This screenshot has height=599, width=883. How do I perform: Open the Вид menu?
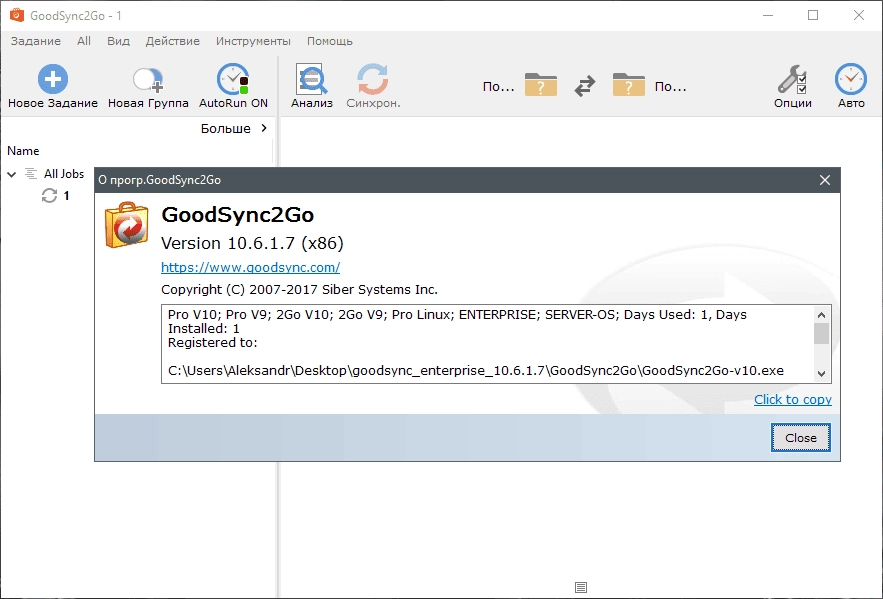click(118, 41)
